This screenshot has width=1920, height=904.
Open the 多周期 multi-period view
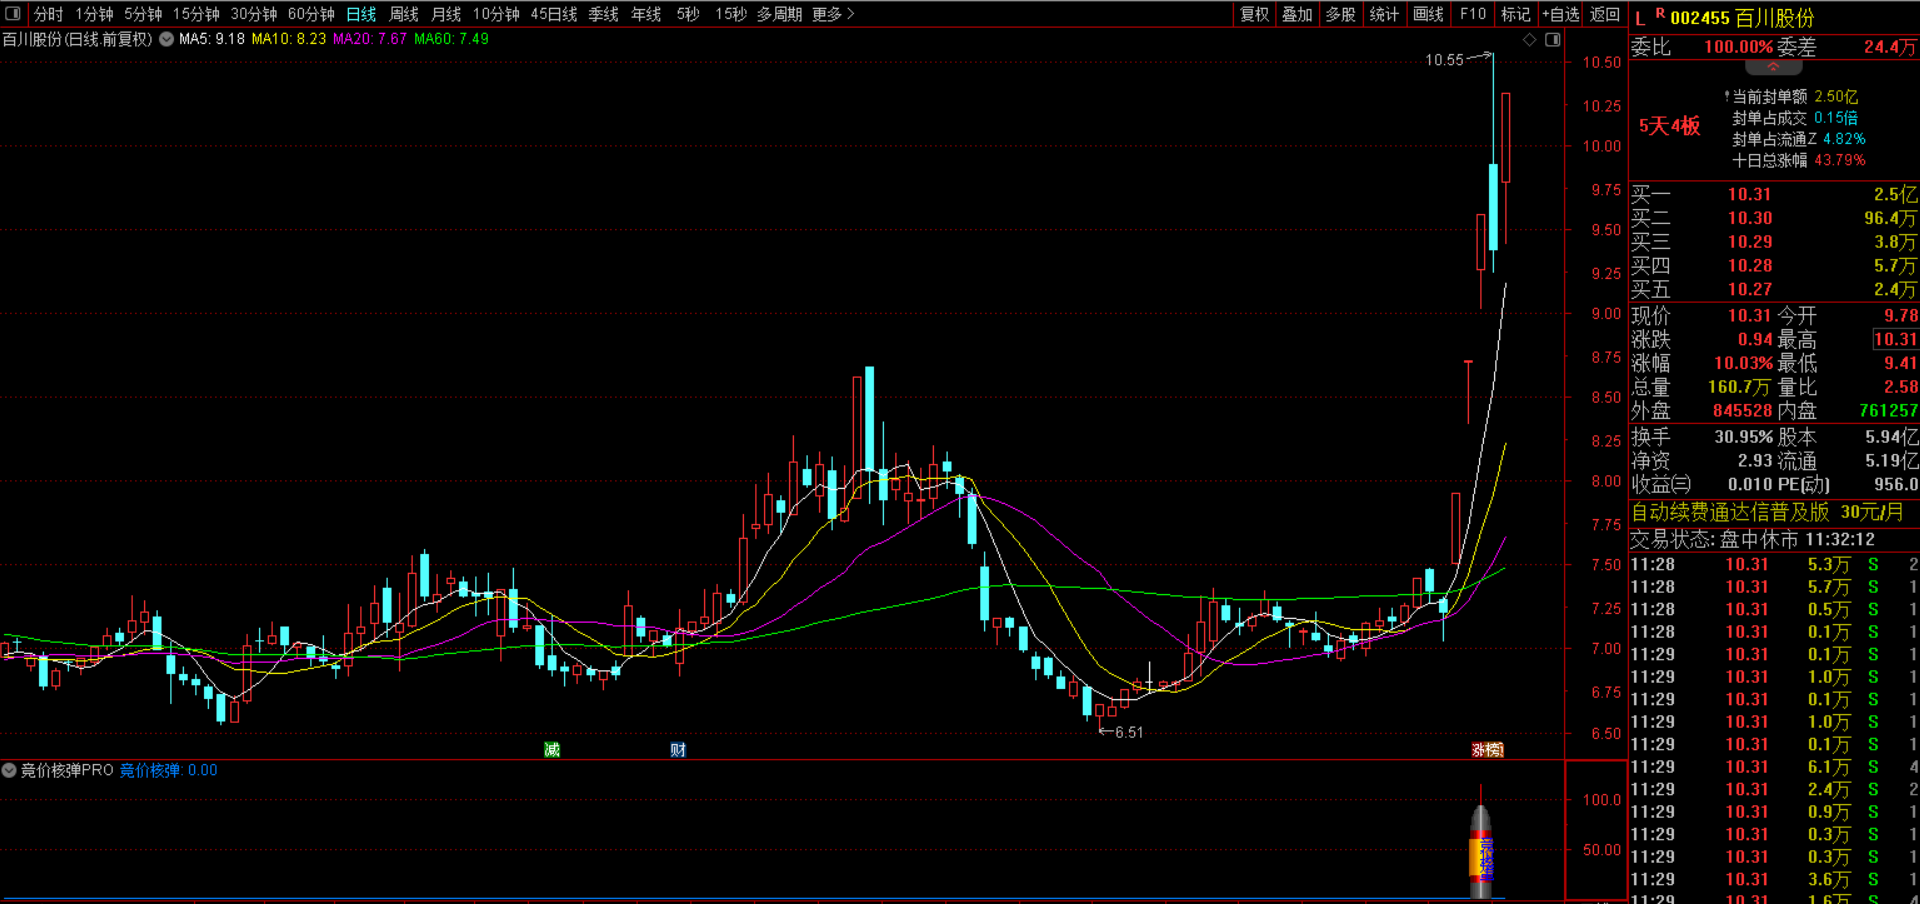click(779, 14)
